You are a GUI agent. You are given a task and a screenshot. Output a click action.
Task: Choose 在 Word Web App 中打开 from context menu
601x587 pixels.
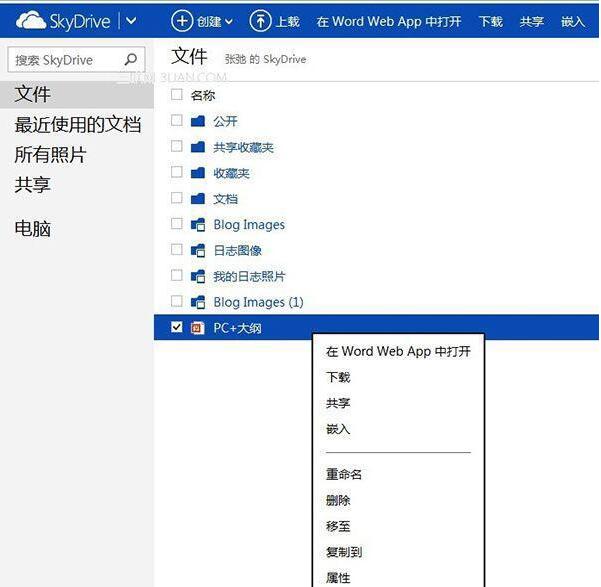click(398, 351)
